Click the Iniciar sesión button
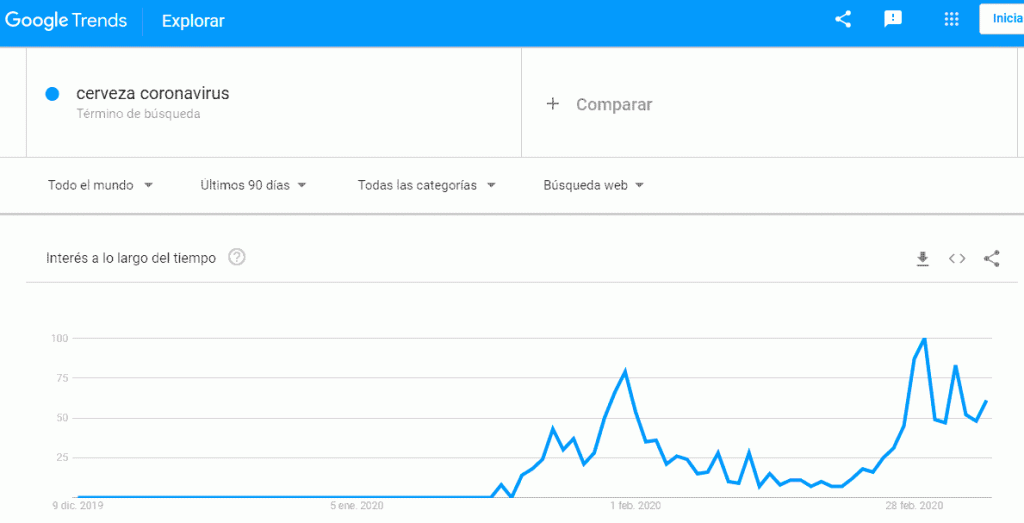This screenshot has width=1024, height=523. [x=1002, y=19]
